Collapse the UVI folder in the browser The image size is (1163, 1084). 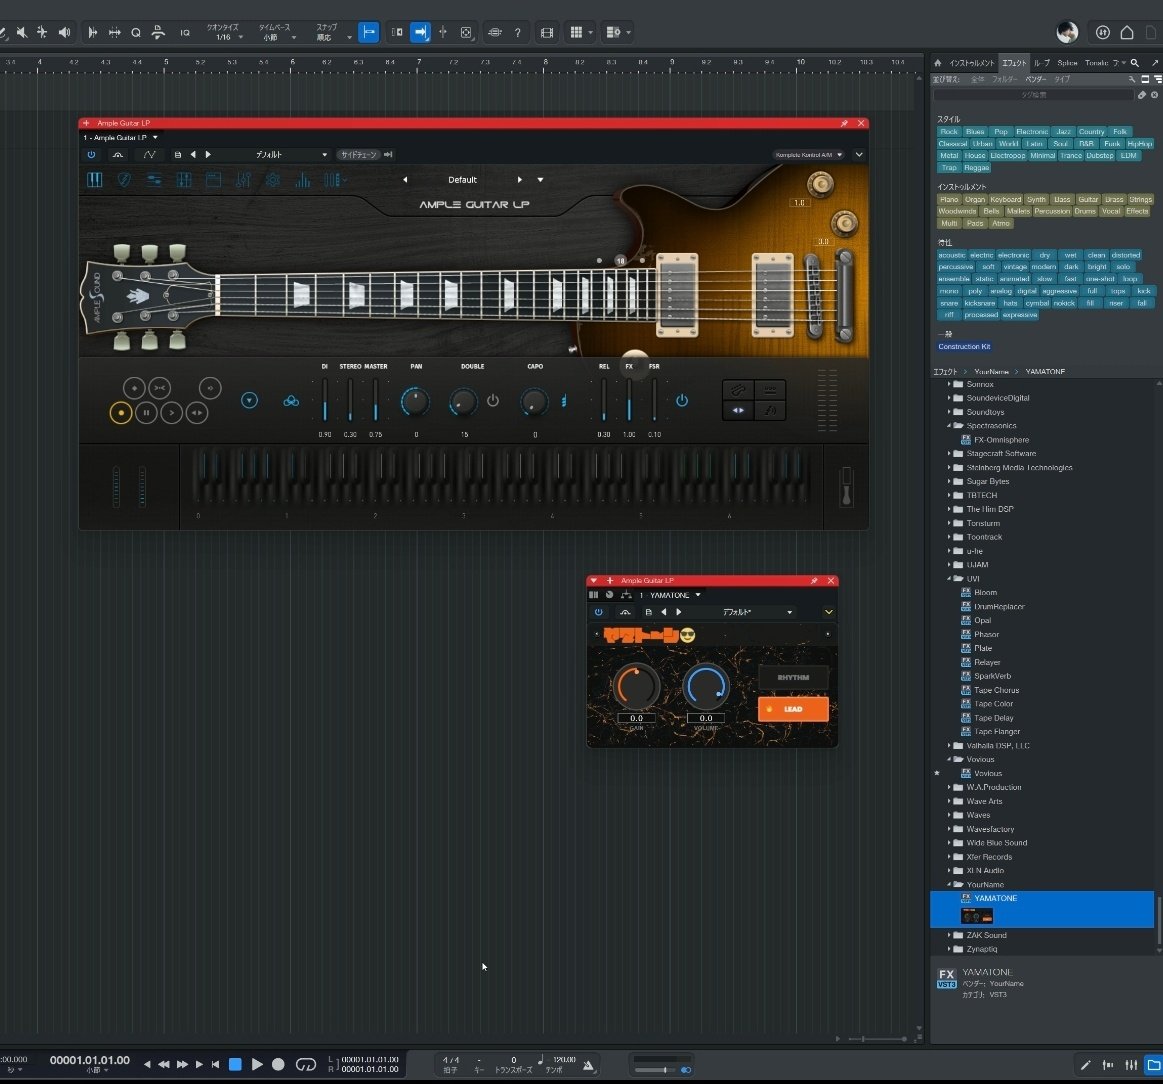click(x=949, y=579)
